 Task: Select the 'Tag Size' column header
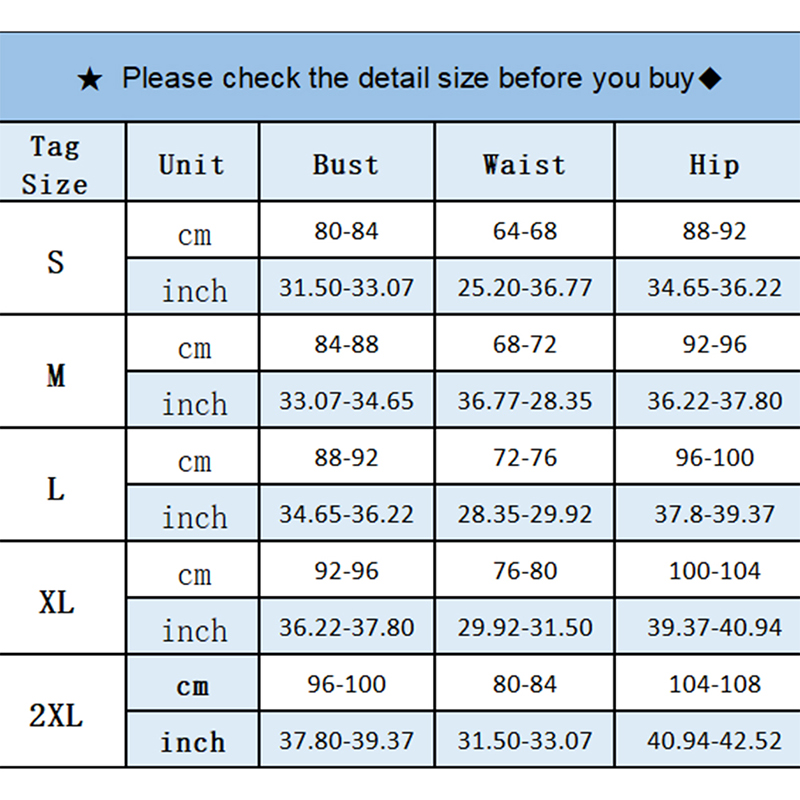[55, 165]
